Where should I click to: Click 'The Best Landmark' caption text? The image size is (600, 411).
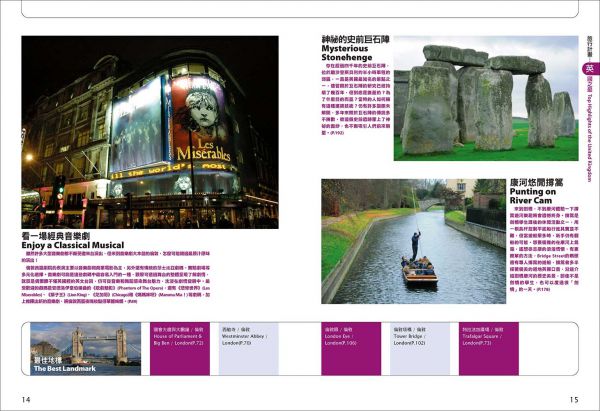65,369
